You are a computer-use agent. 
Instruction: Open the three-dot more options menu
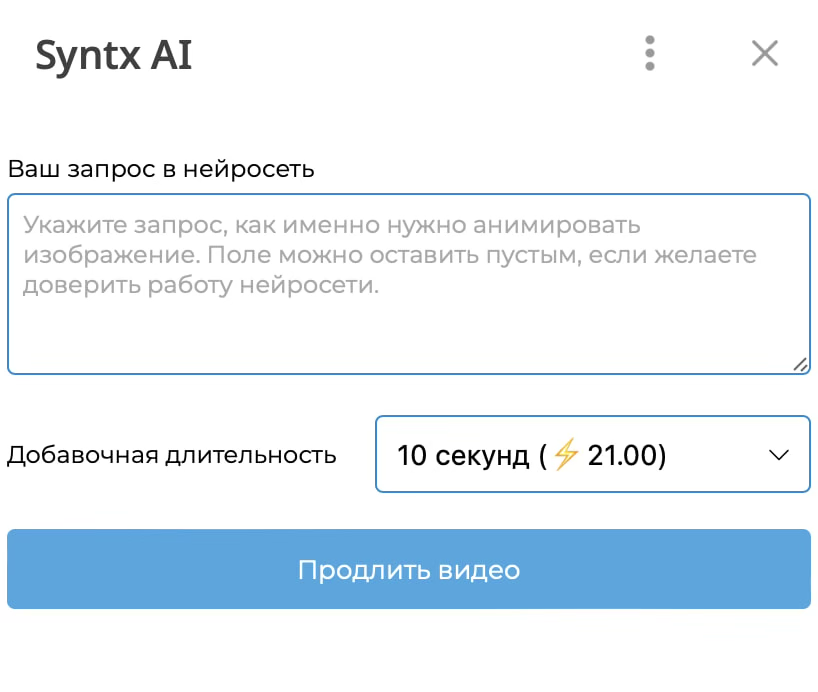pyautogui.click(x=650, y=53)
